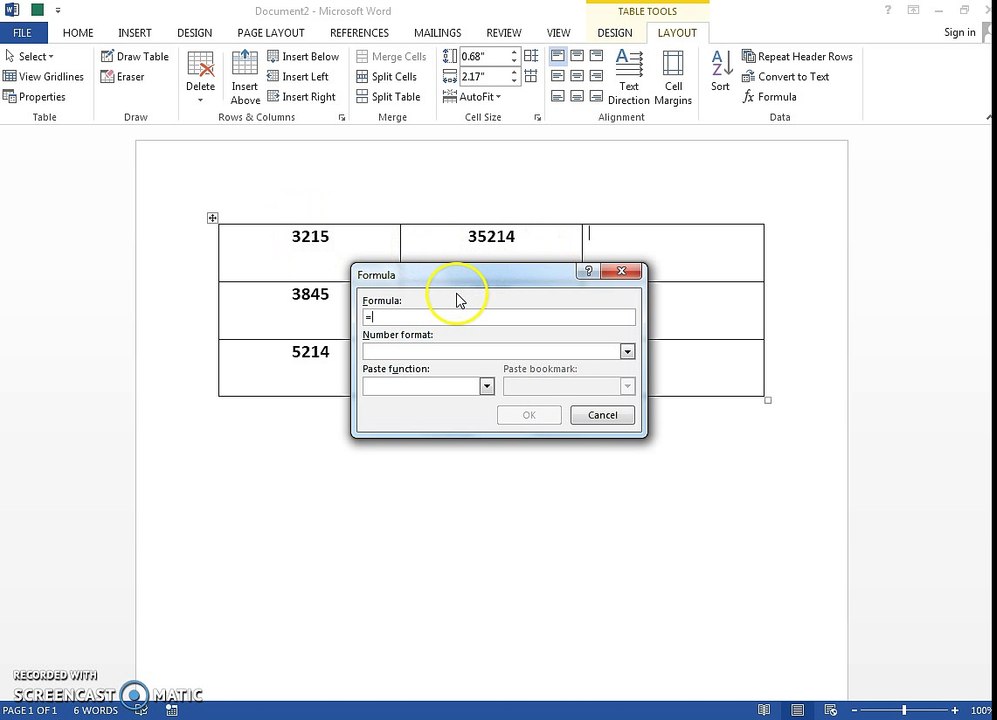
Task: Click the Draw Table tool
Action: [135, 57]
